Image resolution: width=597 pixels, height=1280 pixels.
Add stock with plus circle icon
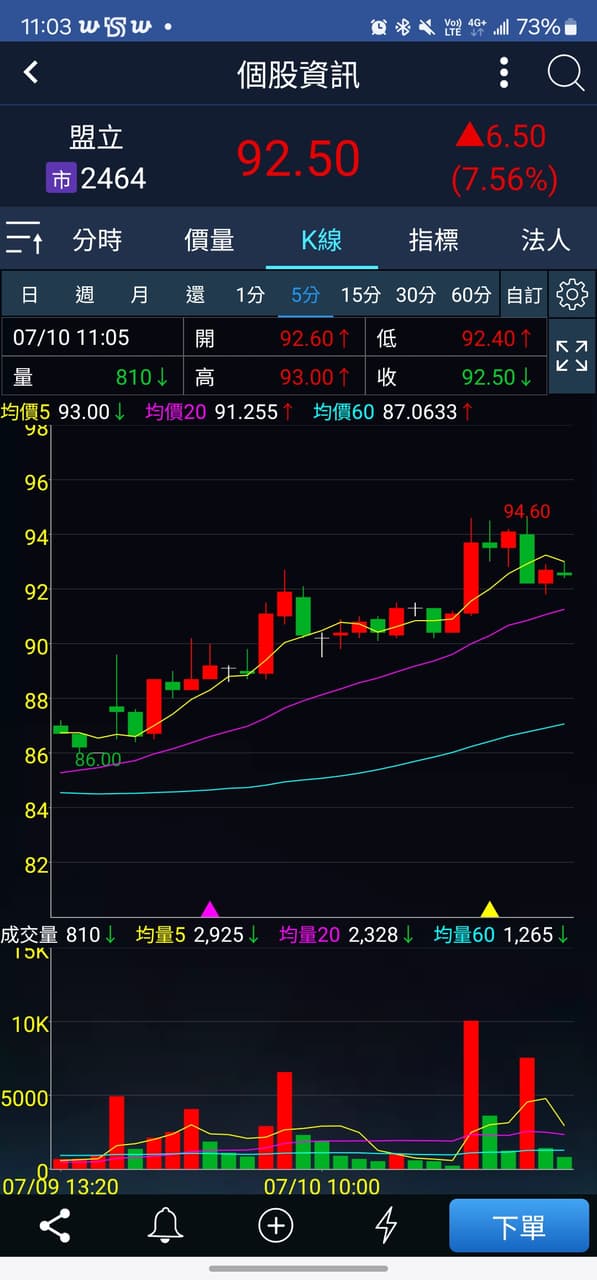[x=276, y=1225]
